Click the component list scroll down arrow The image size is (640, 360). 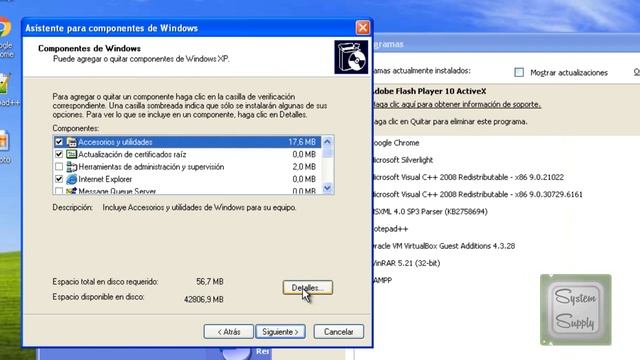[x=327, y=188]
